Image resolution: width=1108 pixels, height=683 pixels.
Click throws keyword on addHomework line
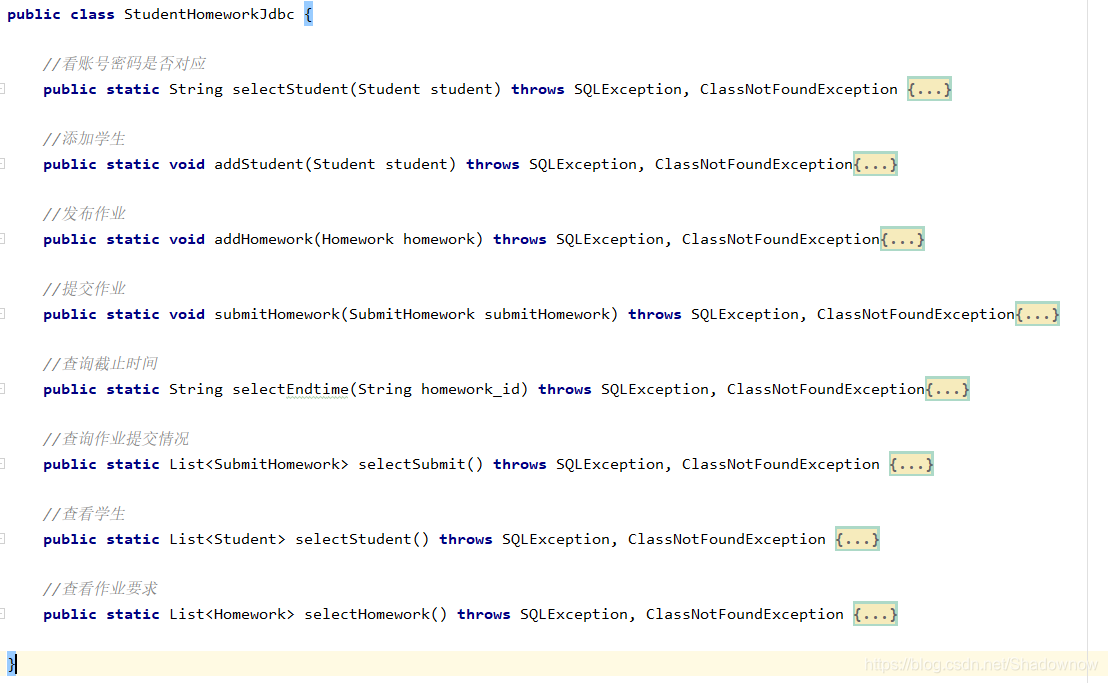tap(519, 239)
